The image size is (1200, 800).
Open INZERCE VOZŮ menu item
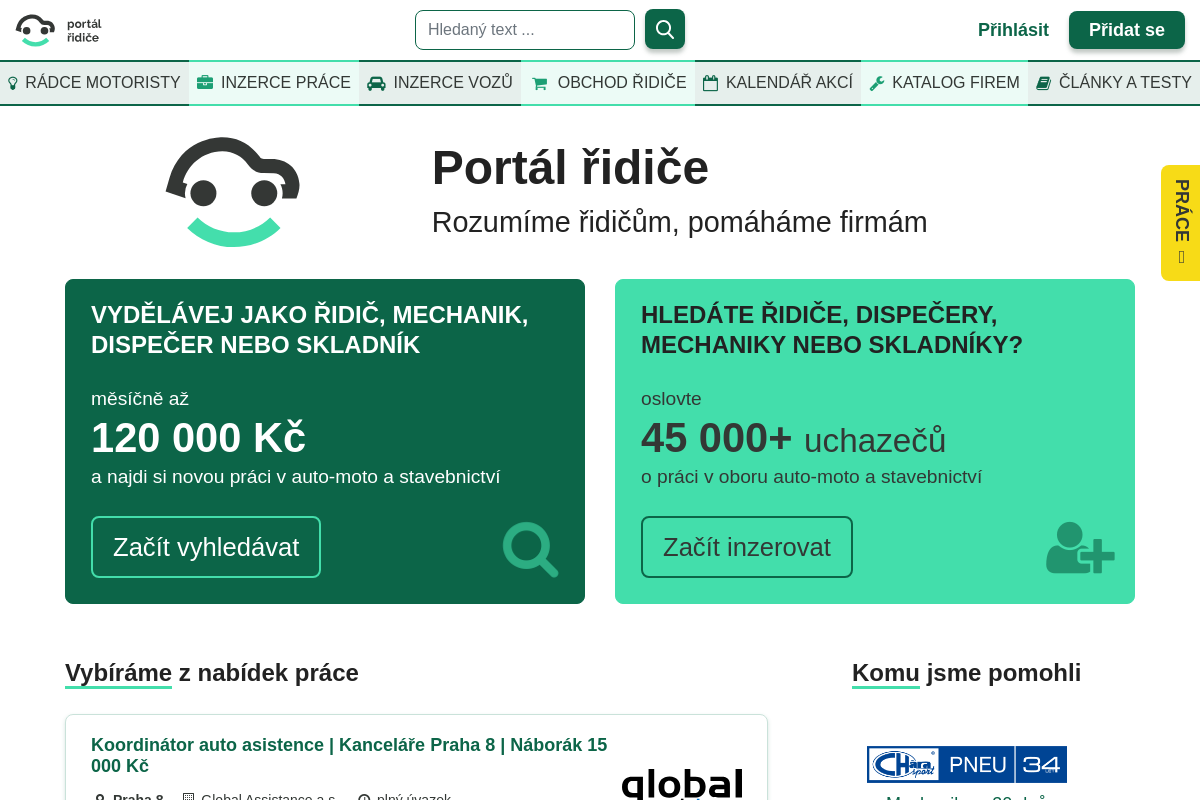point(440,83)
